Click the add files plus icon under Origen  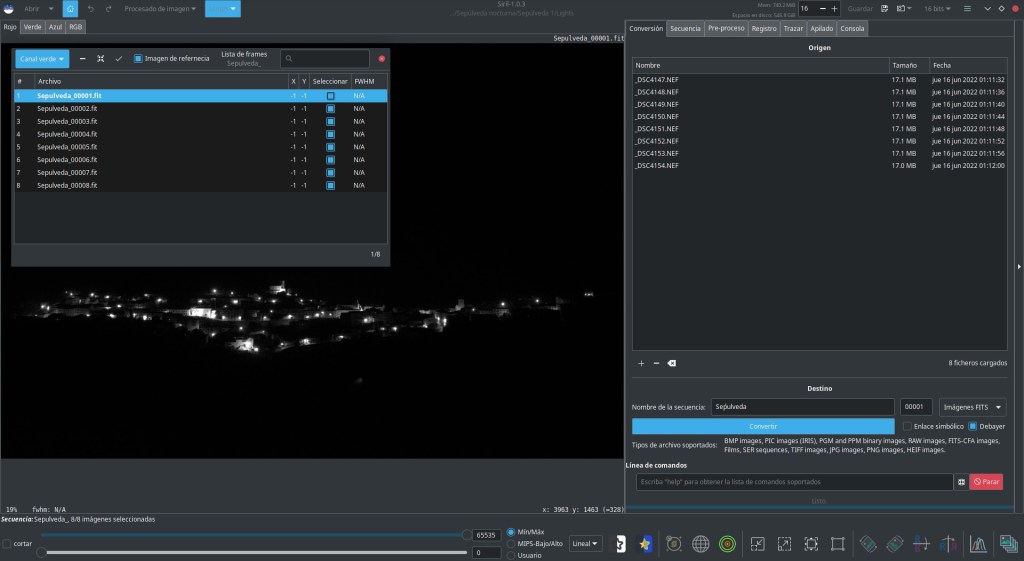(641, 363)
